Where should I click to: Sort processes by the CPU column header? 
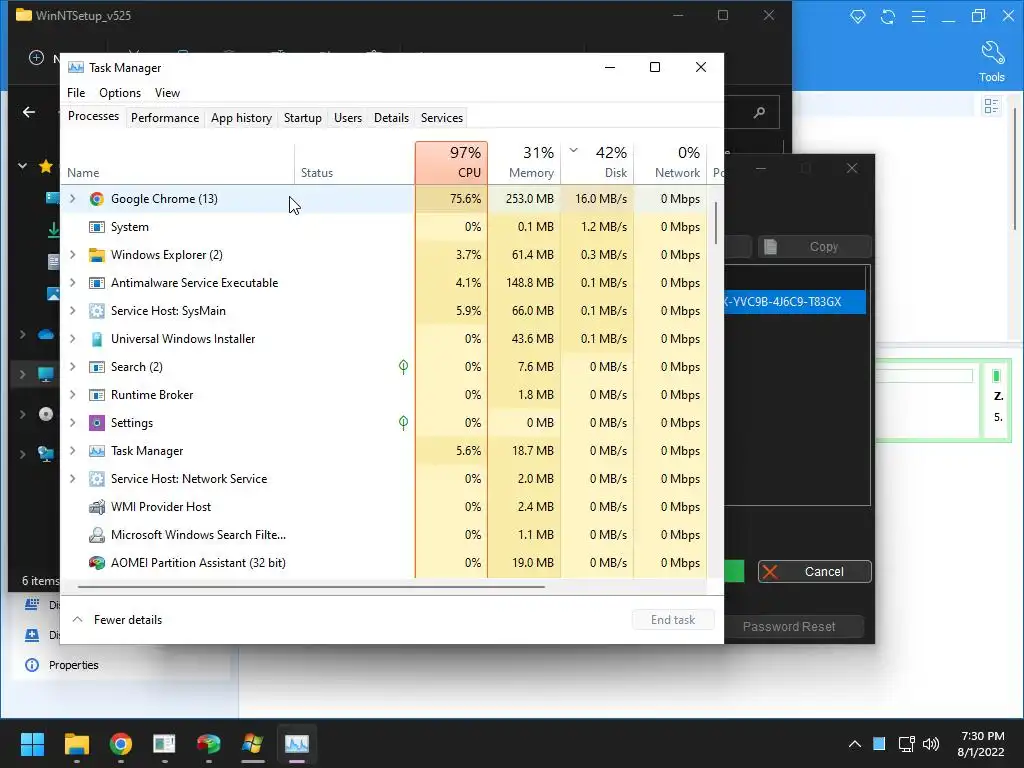451,163
